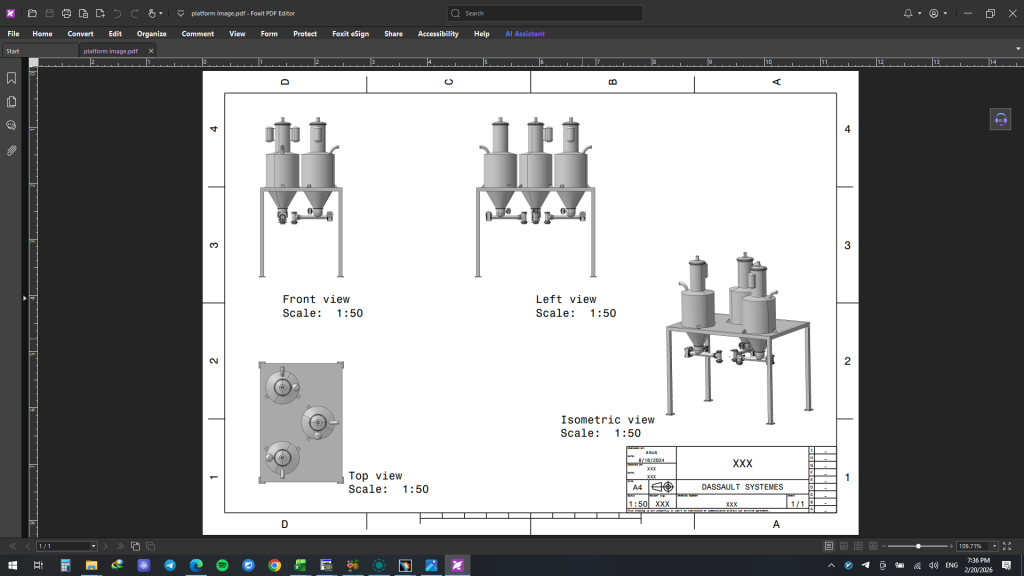The width and height of the screenshot is (1024, 576).
Task: Open the Comments panel
Action: (11, 125)
